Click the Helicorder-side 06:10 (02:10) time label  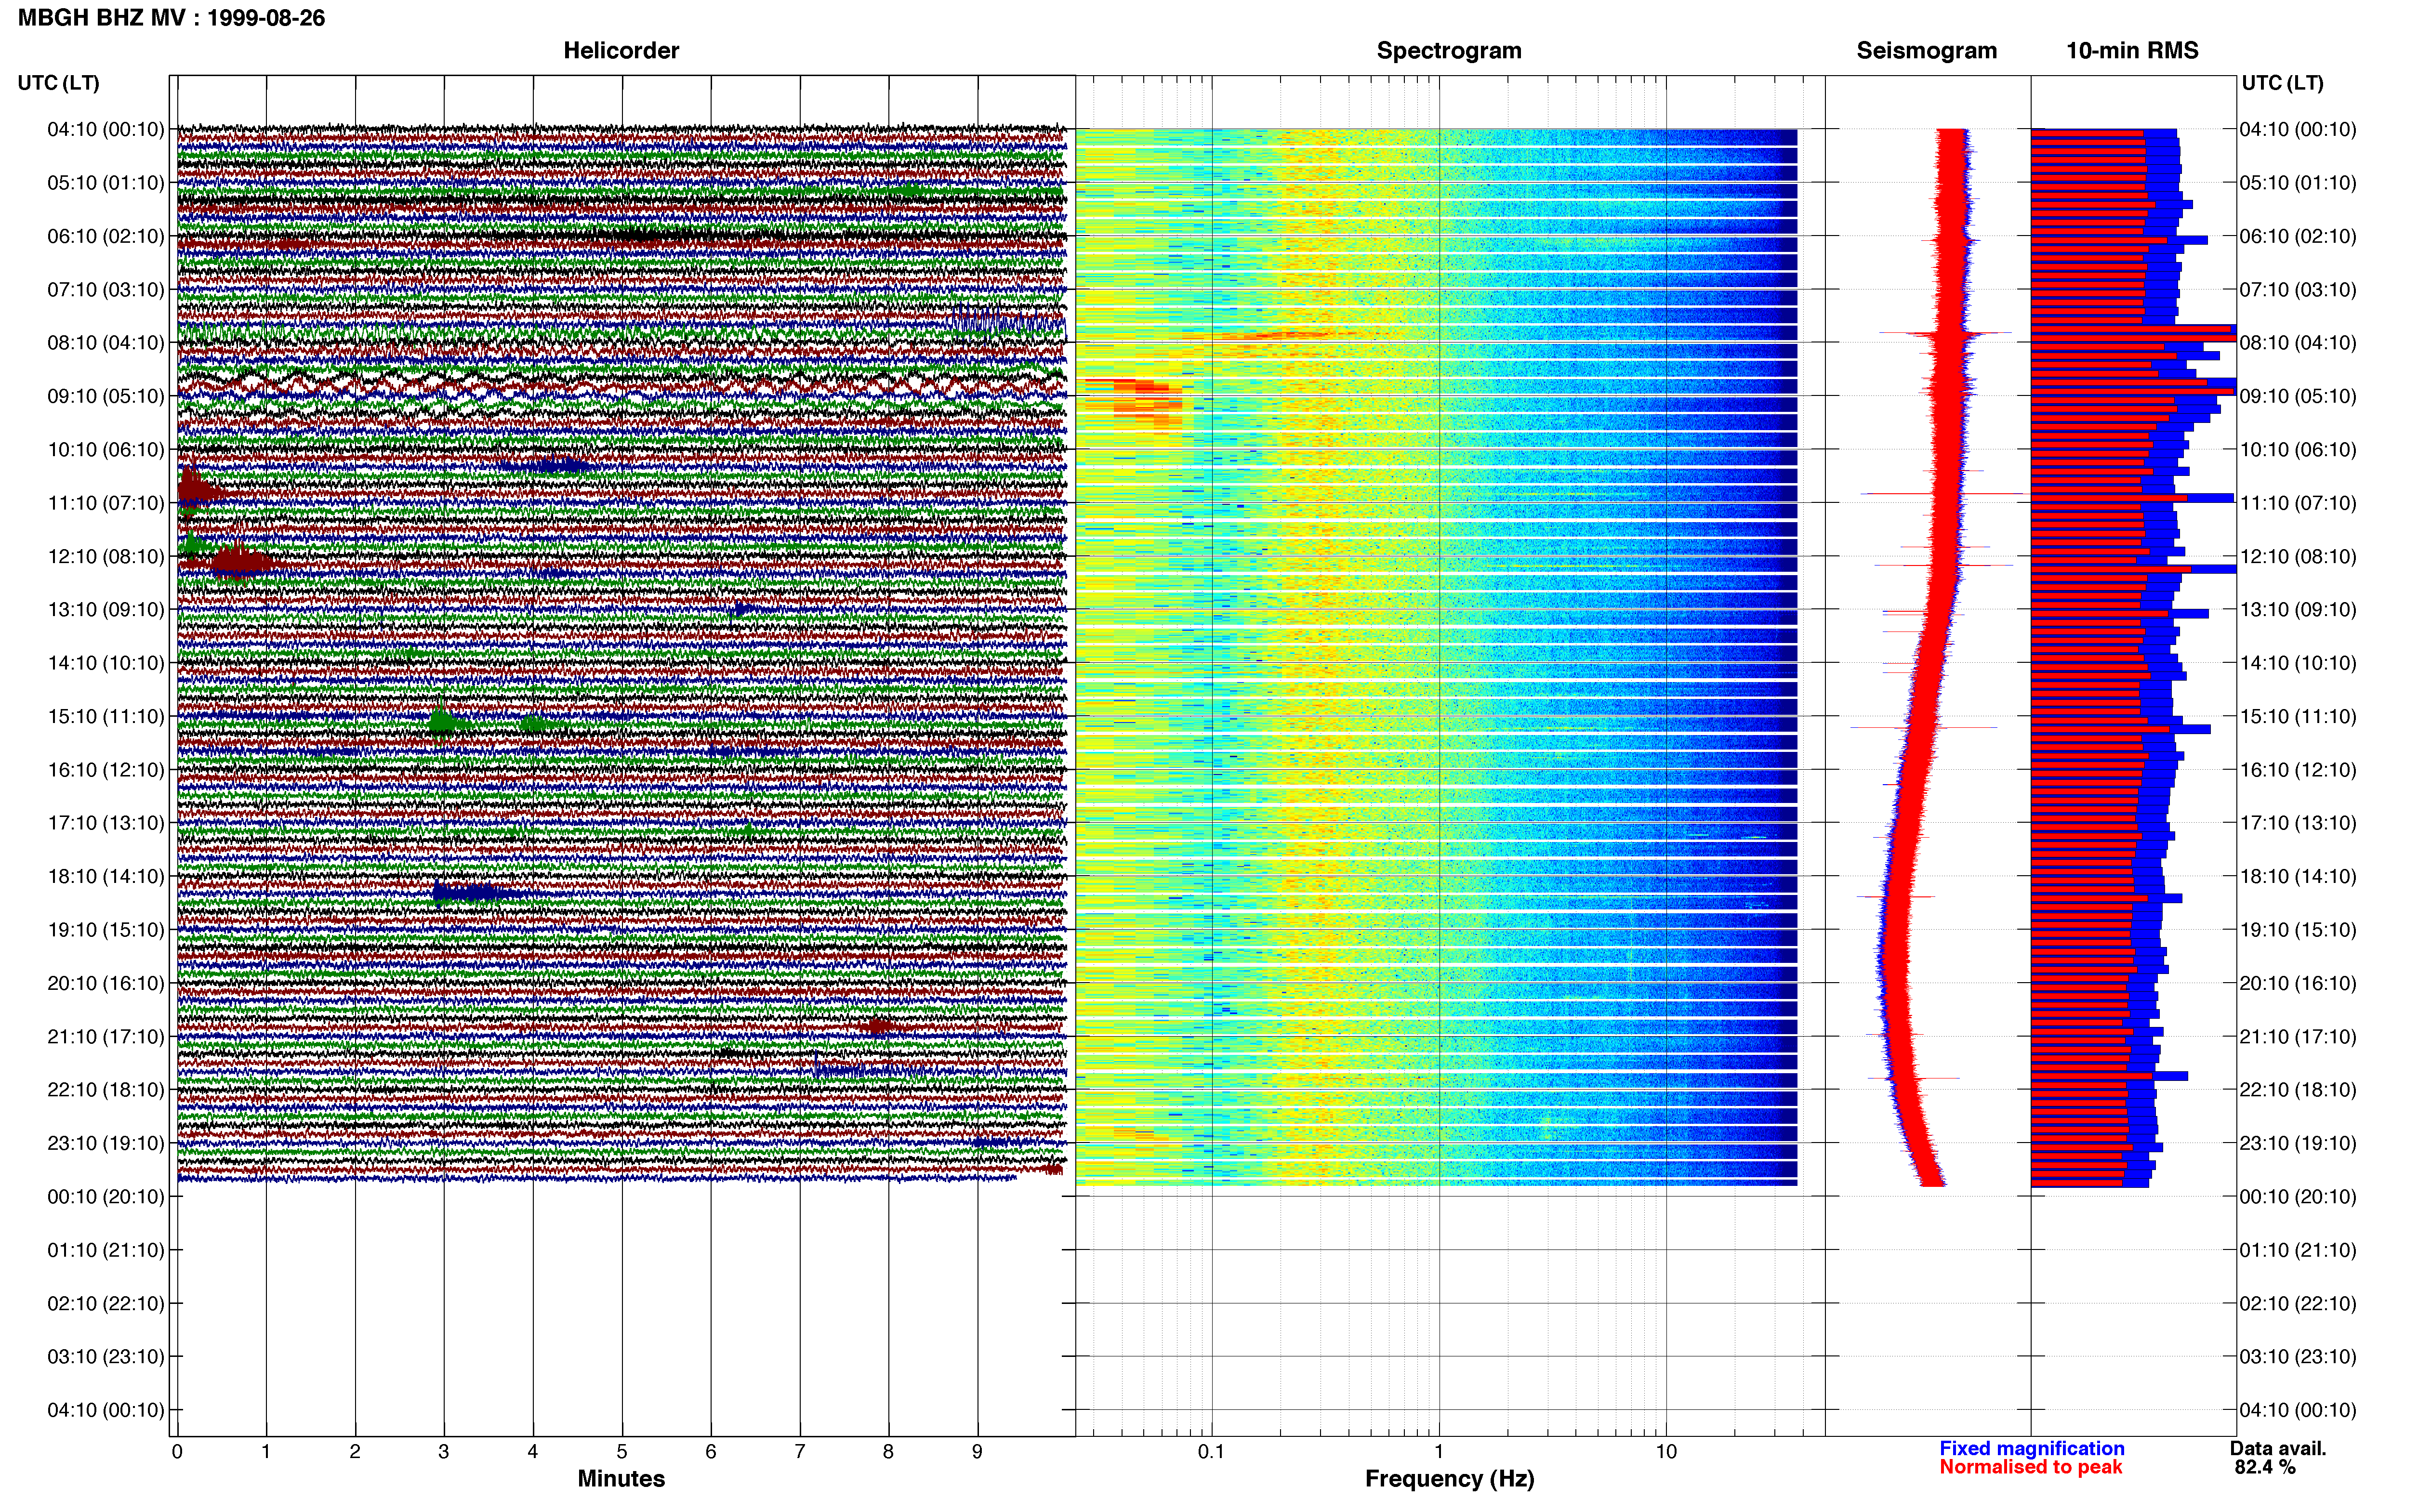coord(106,236)
